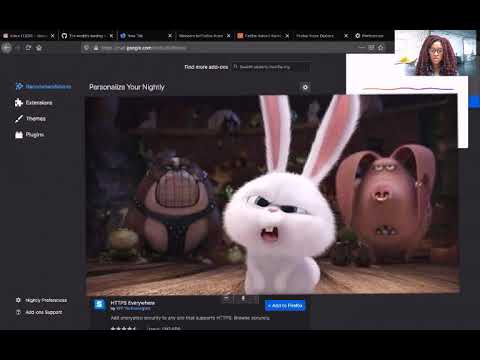Click the Nightly Preferences gear icon
The image size is (480, 360).
point(18,300)
